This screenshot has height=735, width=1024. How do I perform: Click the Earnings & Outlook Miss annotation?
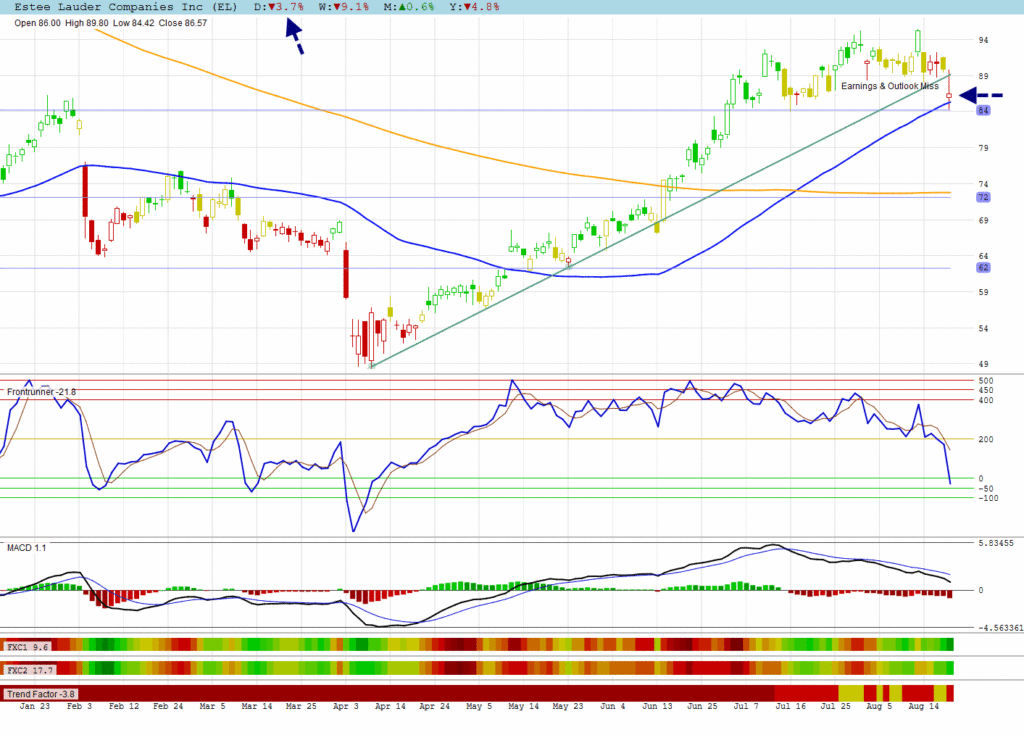point(889,86)
